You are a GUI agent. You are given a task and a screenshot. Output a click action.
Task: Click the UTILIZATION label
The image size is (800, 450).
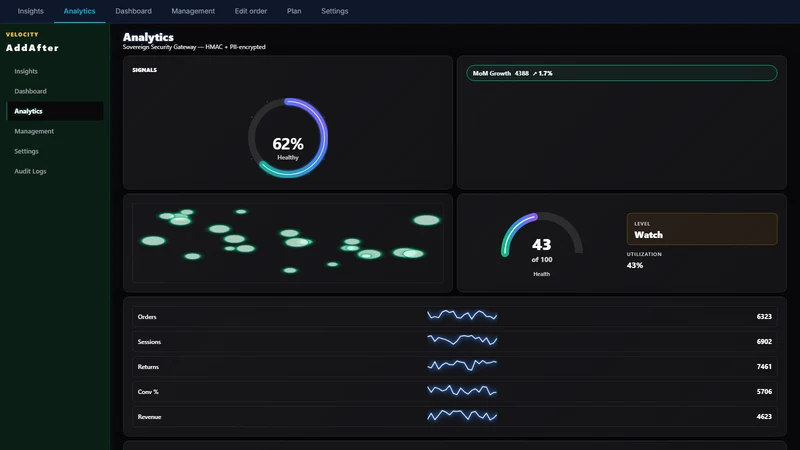[x=644, y=254]
